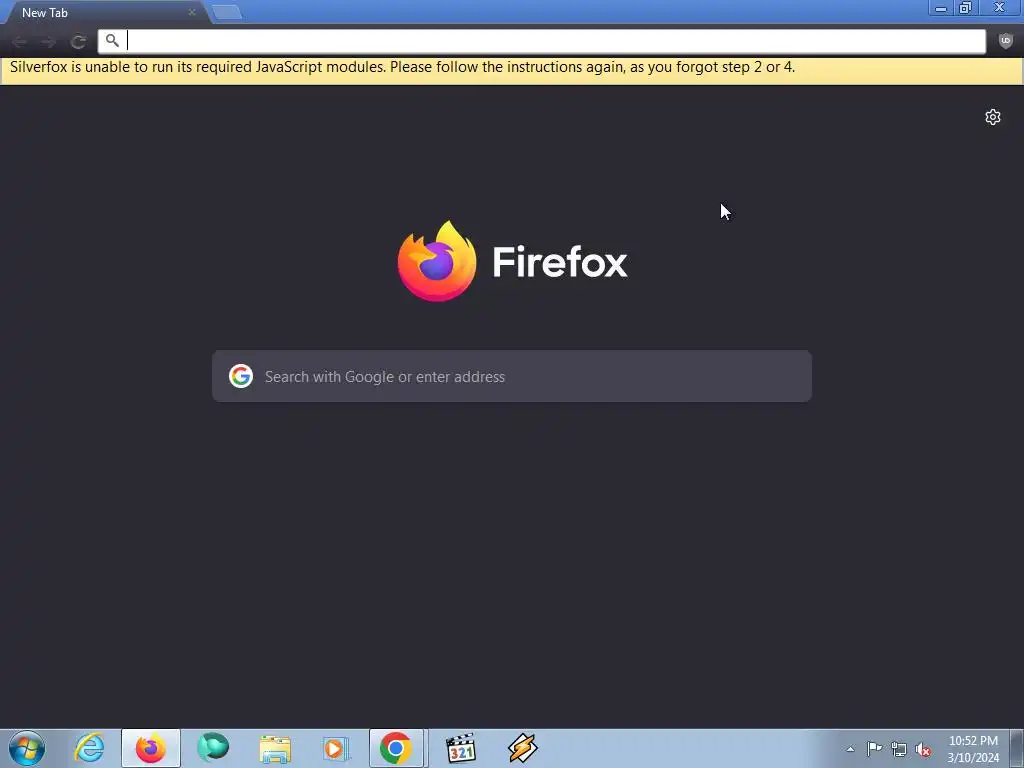Click the network status tray icon

pos(899,749)
